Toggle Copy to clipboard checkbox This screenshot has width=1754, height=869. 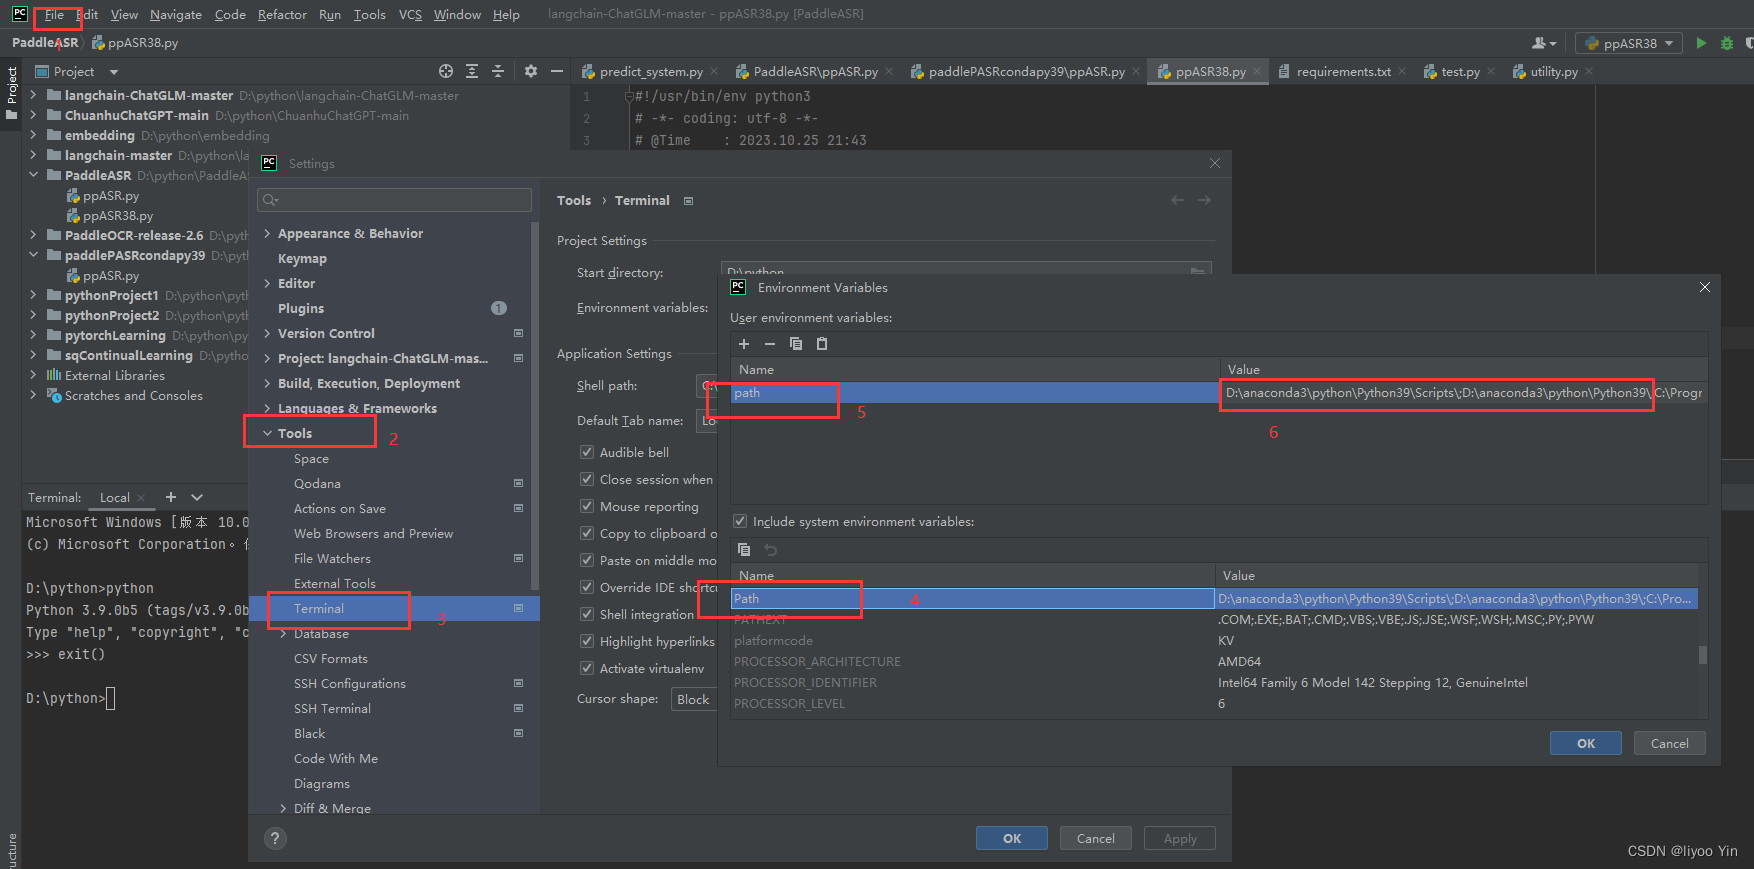(x=587, y=533)
